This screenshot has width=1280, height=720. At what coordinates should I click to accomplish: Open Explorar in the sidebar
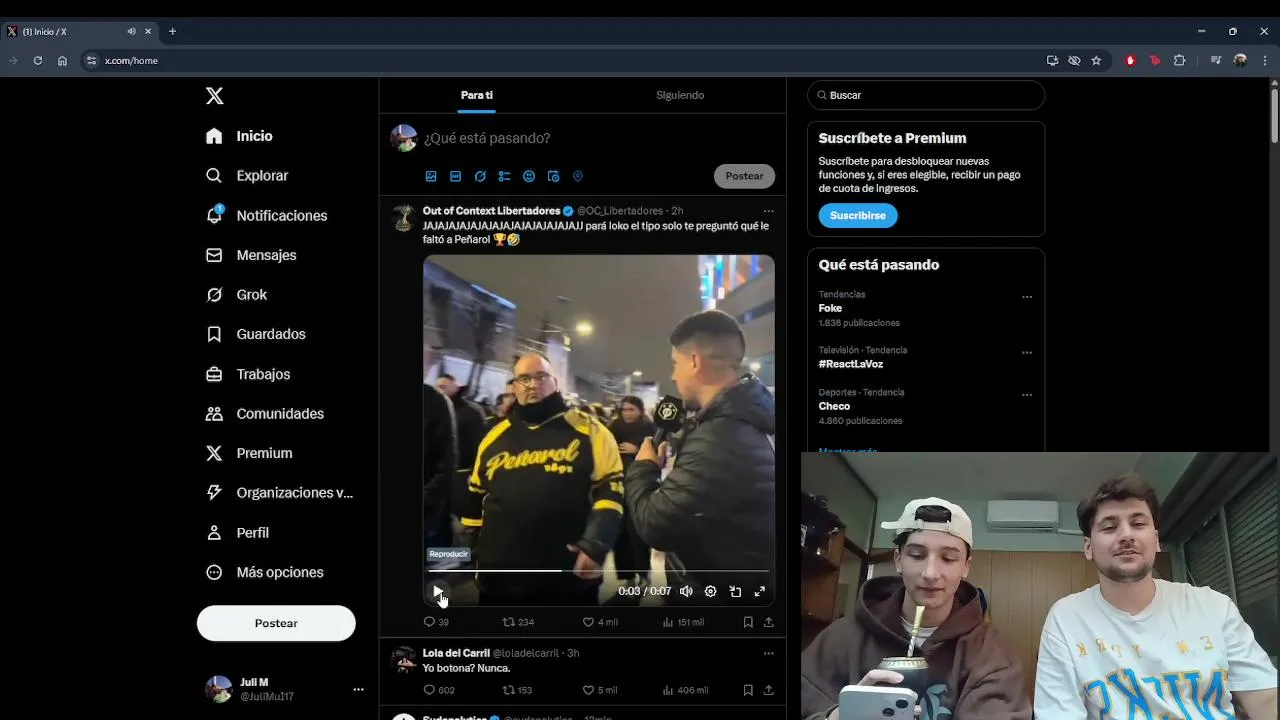(247, 175)
